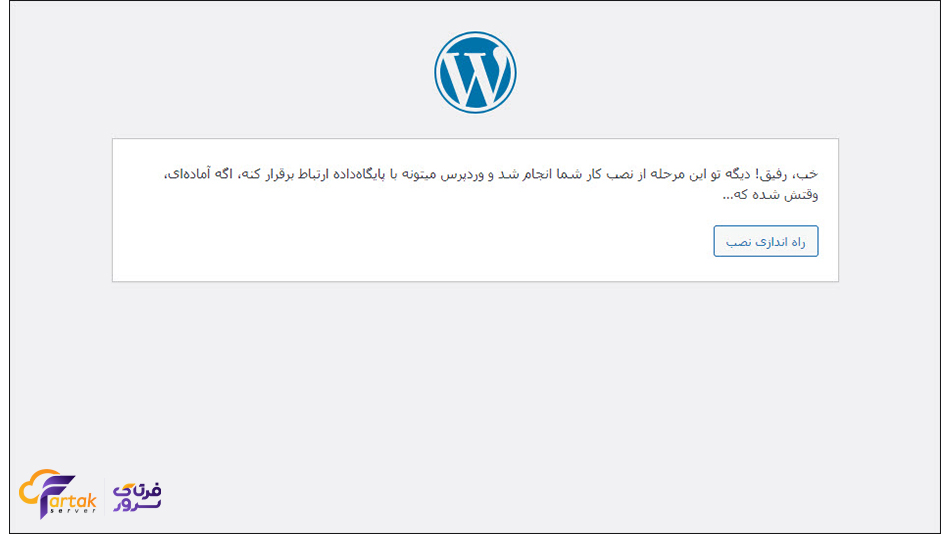950x534 pixels.
Task: Click the opening phrase خب، رفیق!
Action: (793, 174)
